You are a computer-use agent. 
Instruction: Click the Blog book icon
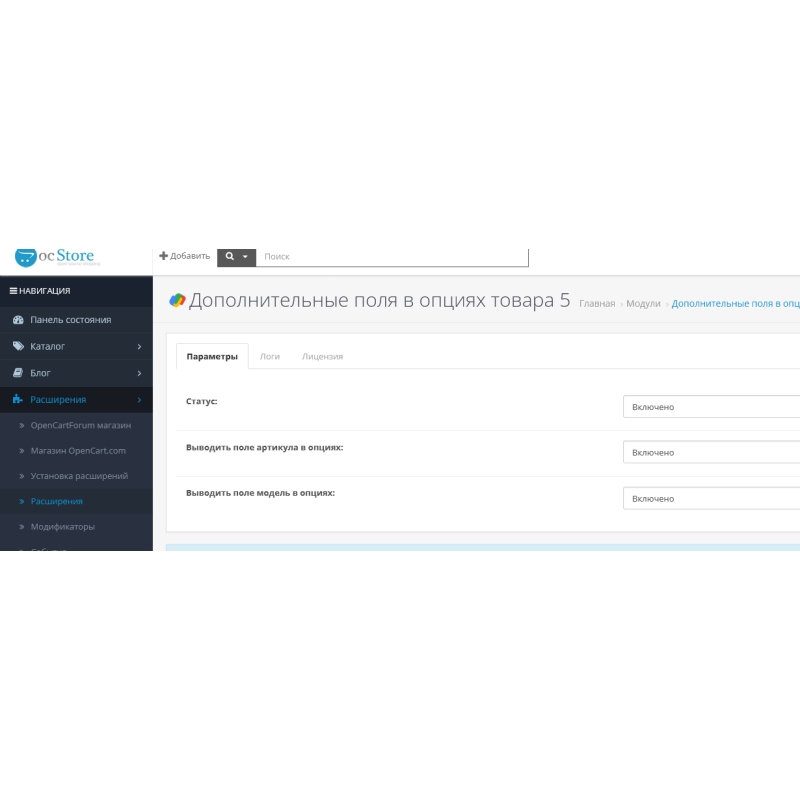[x=17, y=373]
